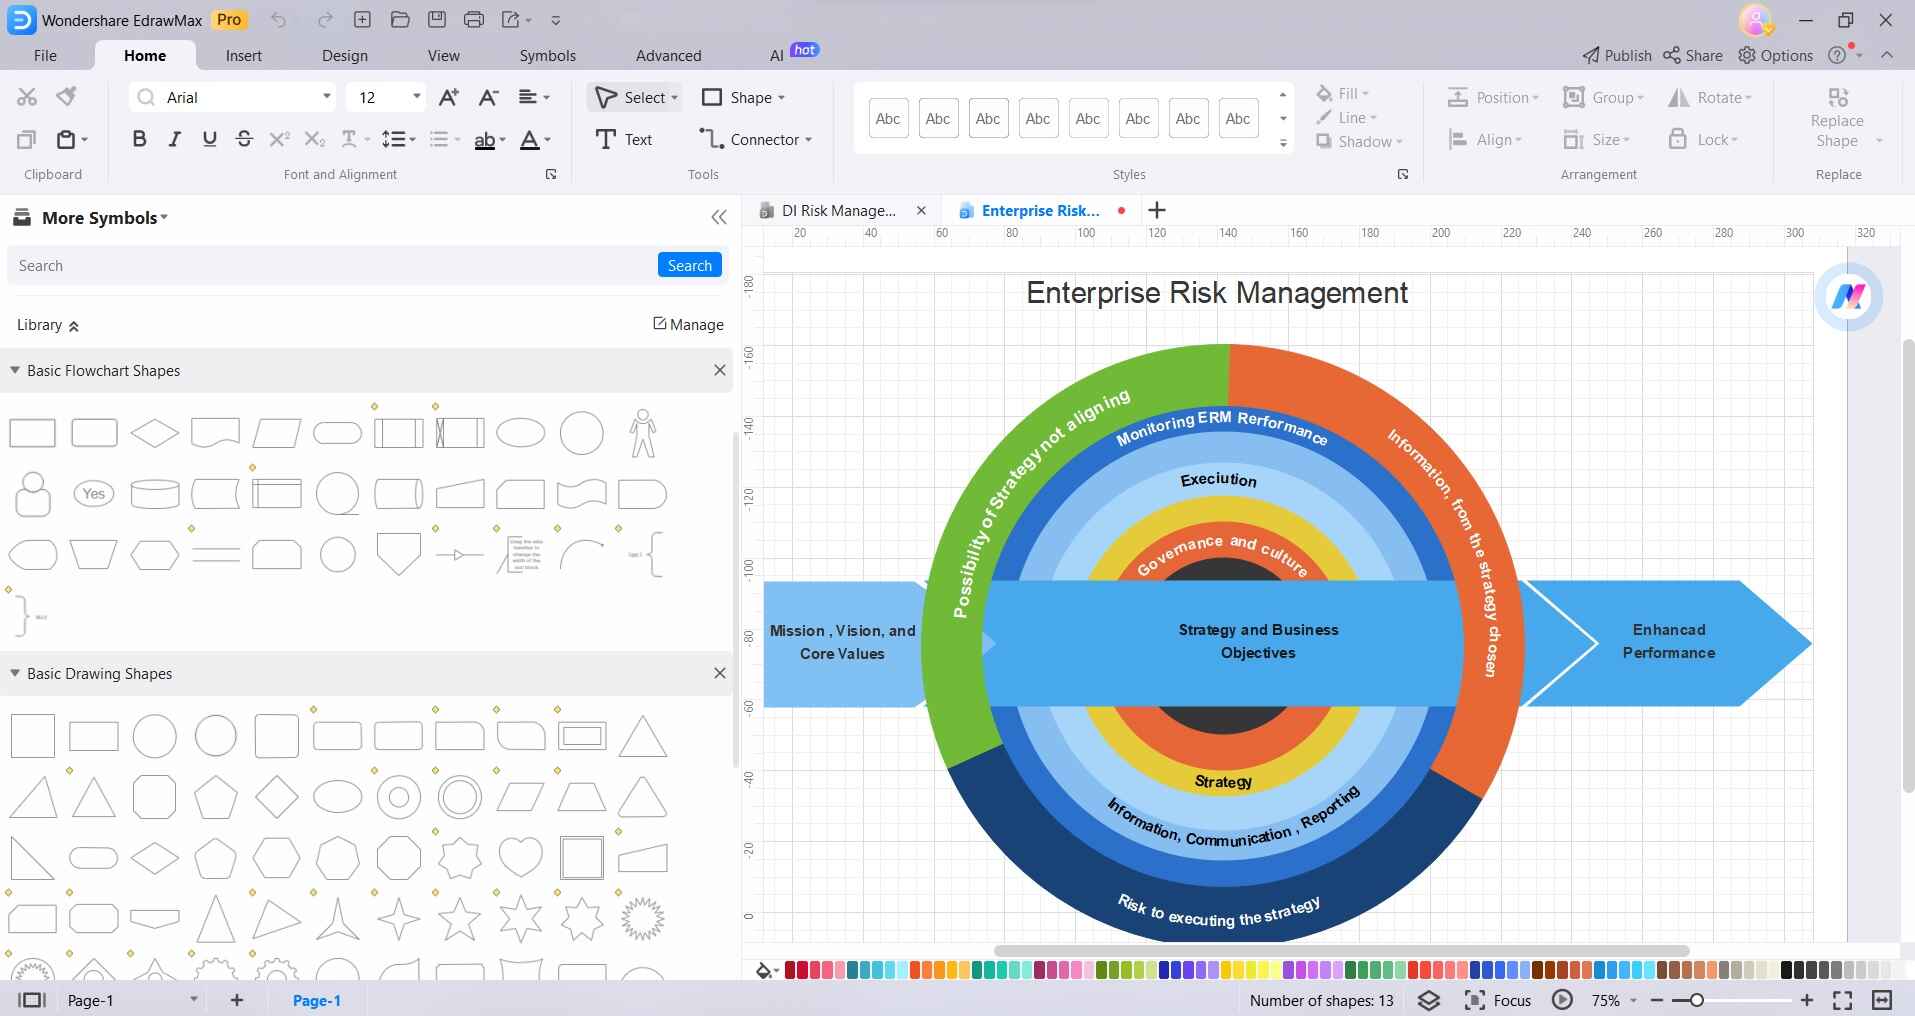
Task: Click the Save icon in title bar
Action: tap(437, 19)
